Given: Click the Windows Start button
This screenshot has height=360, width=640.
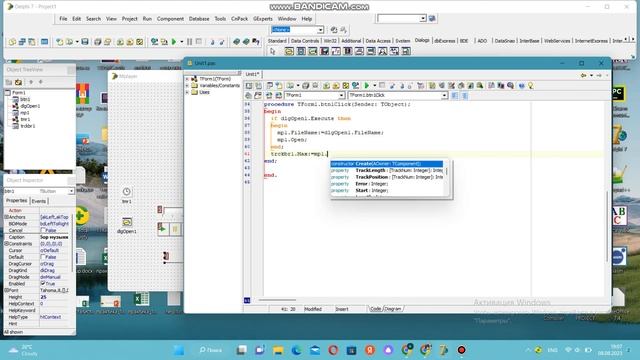Looking at the screenshot, I should 179,350.
